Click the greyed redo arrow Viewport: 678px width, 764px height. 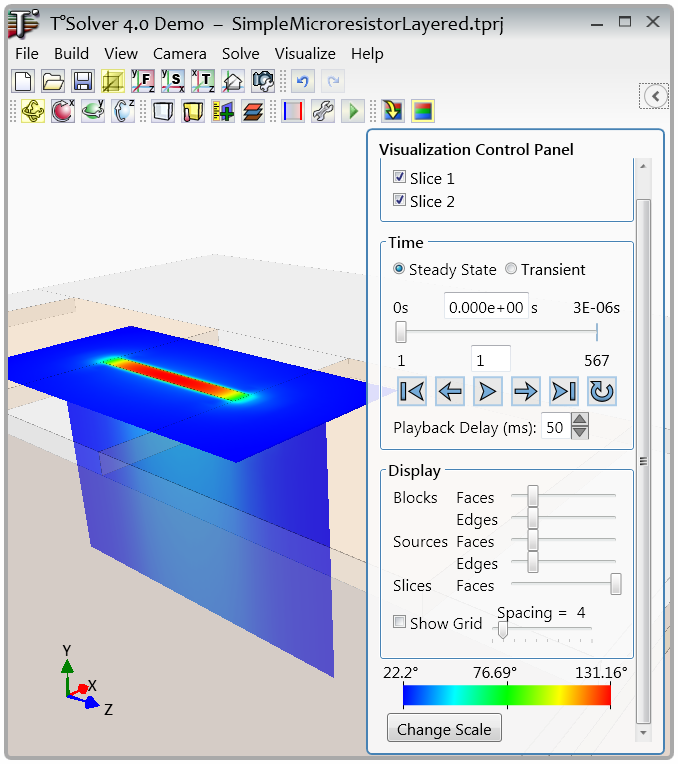[x=333, y=81]
